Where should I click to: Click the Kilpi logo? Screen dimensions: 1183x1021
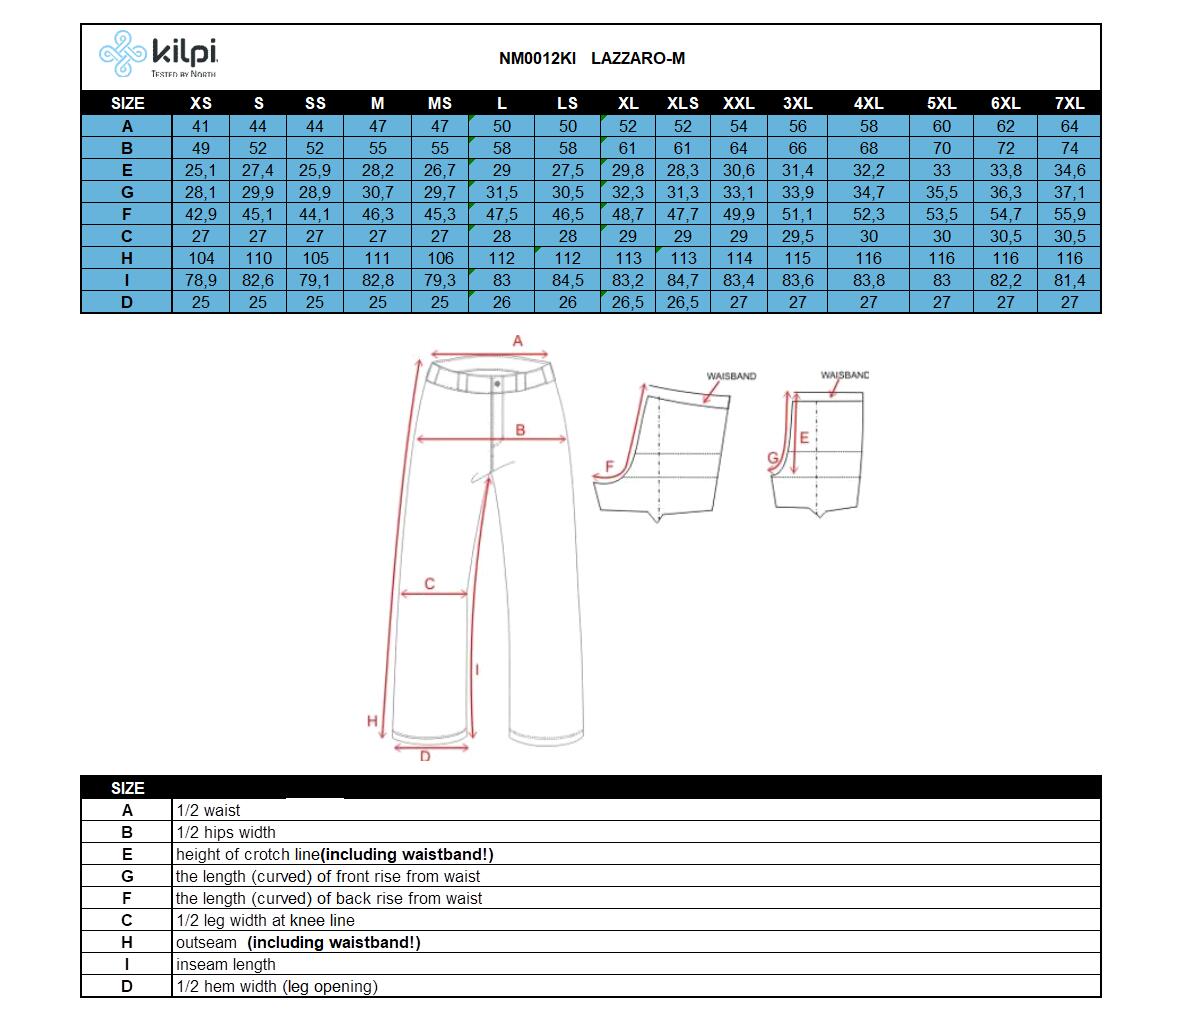pyautogui.click(x=158, y=54)
